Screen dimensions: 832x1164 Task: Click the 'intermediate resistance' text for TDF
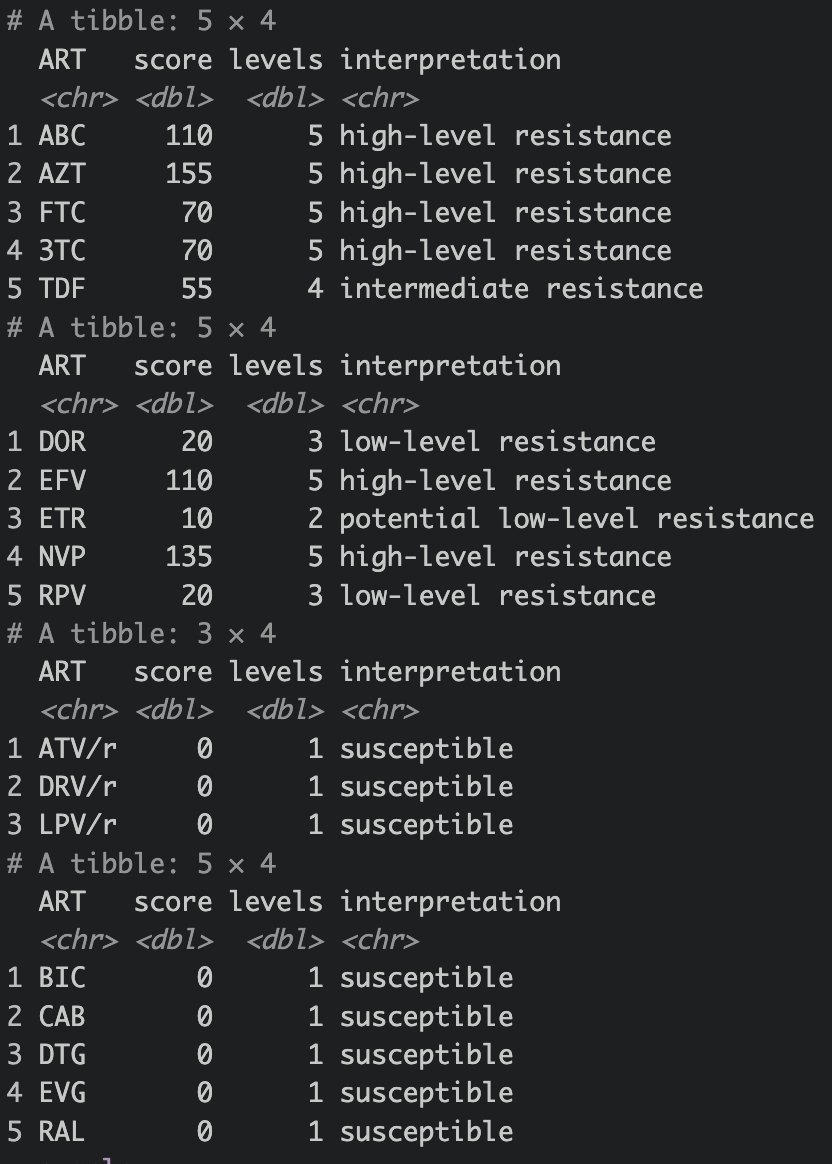click(521, 289)
